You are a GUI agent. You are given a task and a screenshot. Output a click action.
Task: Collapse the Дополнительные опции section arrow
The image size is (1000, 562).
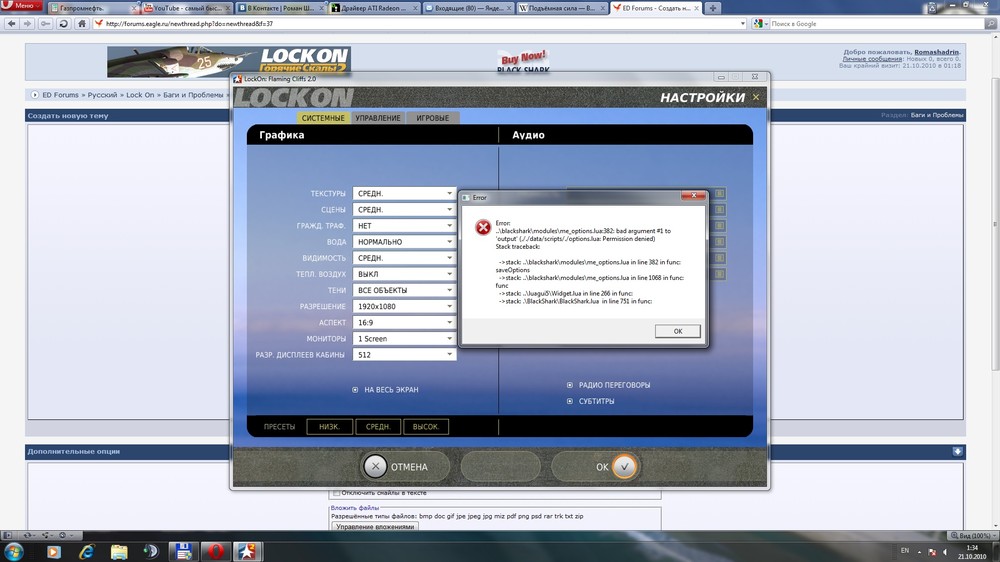click(x=957, y=451)
